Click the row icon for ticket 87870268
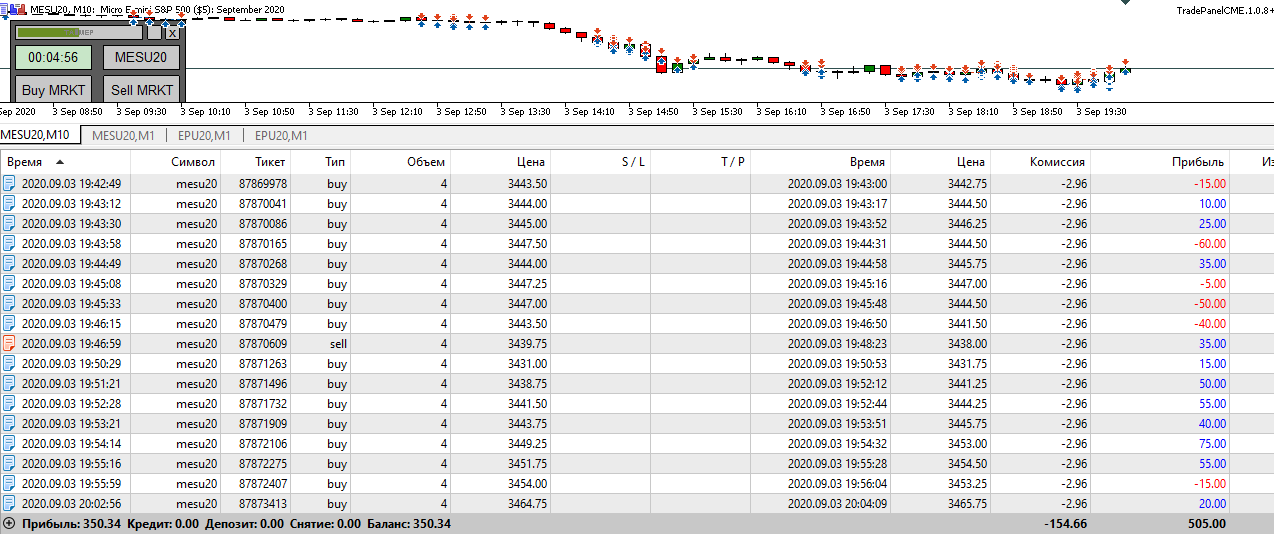The width and height of the screenshot is (1274, 534). [x=9, y=263]
